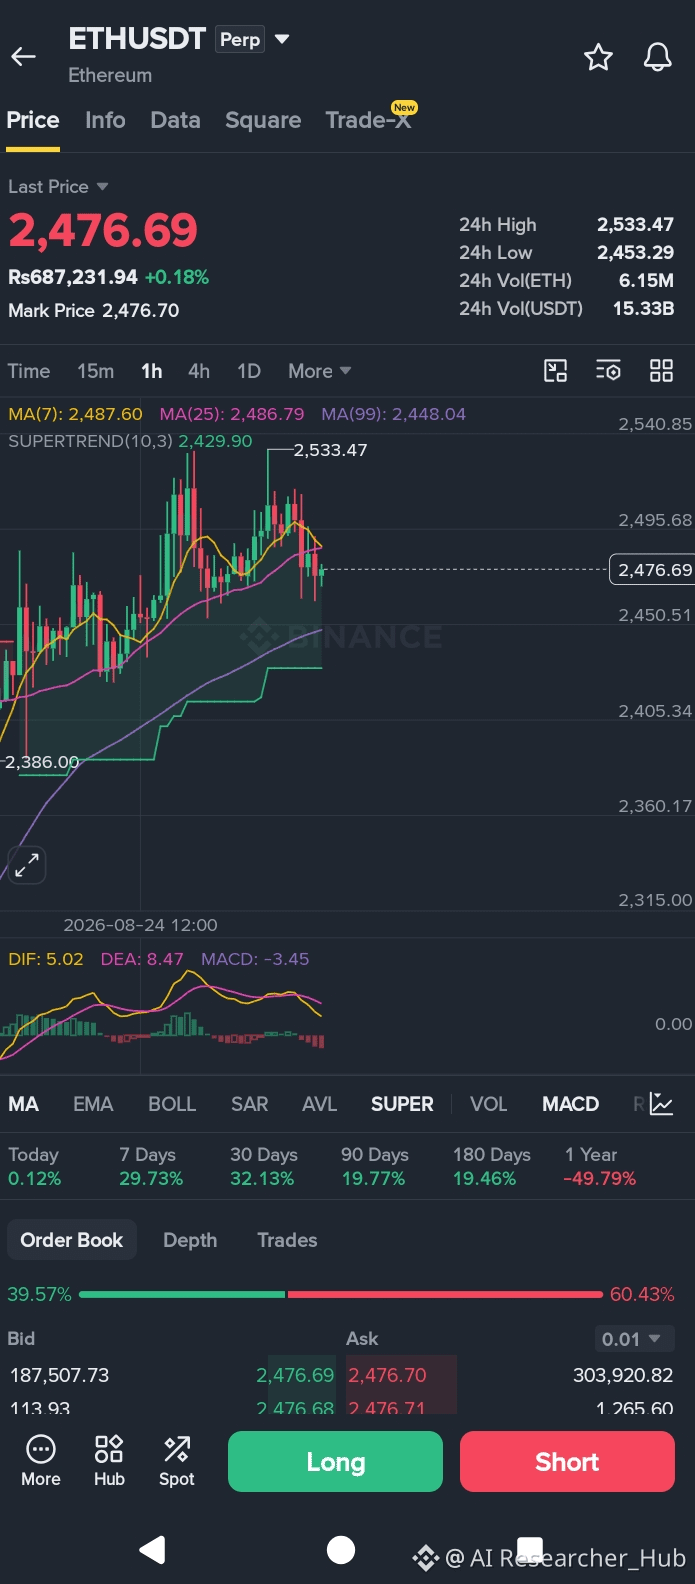Select the Time chart interval
Image resolution: width=695 pixels, height=1584 pixels.
(x=29, y=371)
